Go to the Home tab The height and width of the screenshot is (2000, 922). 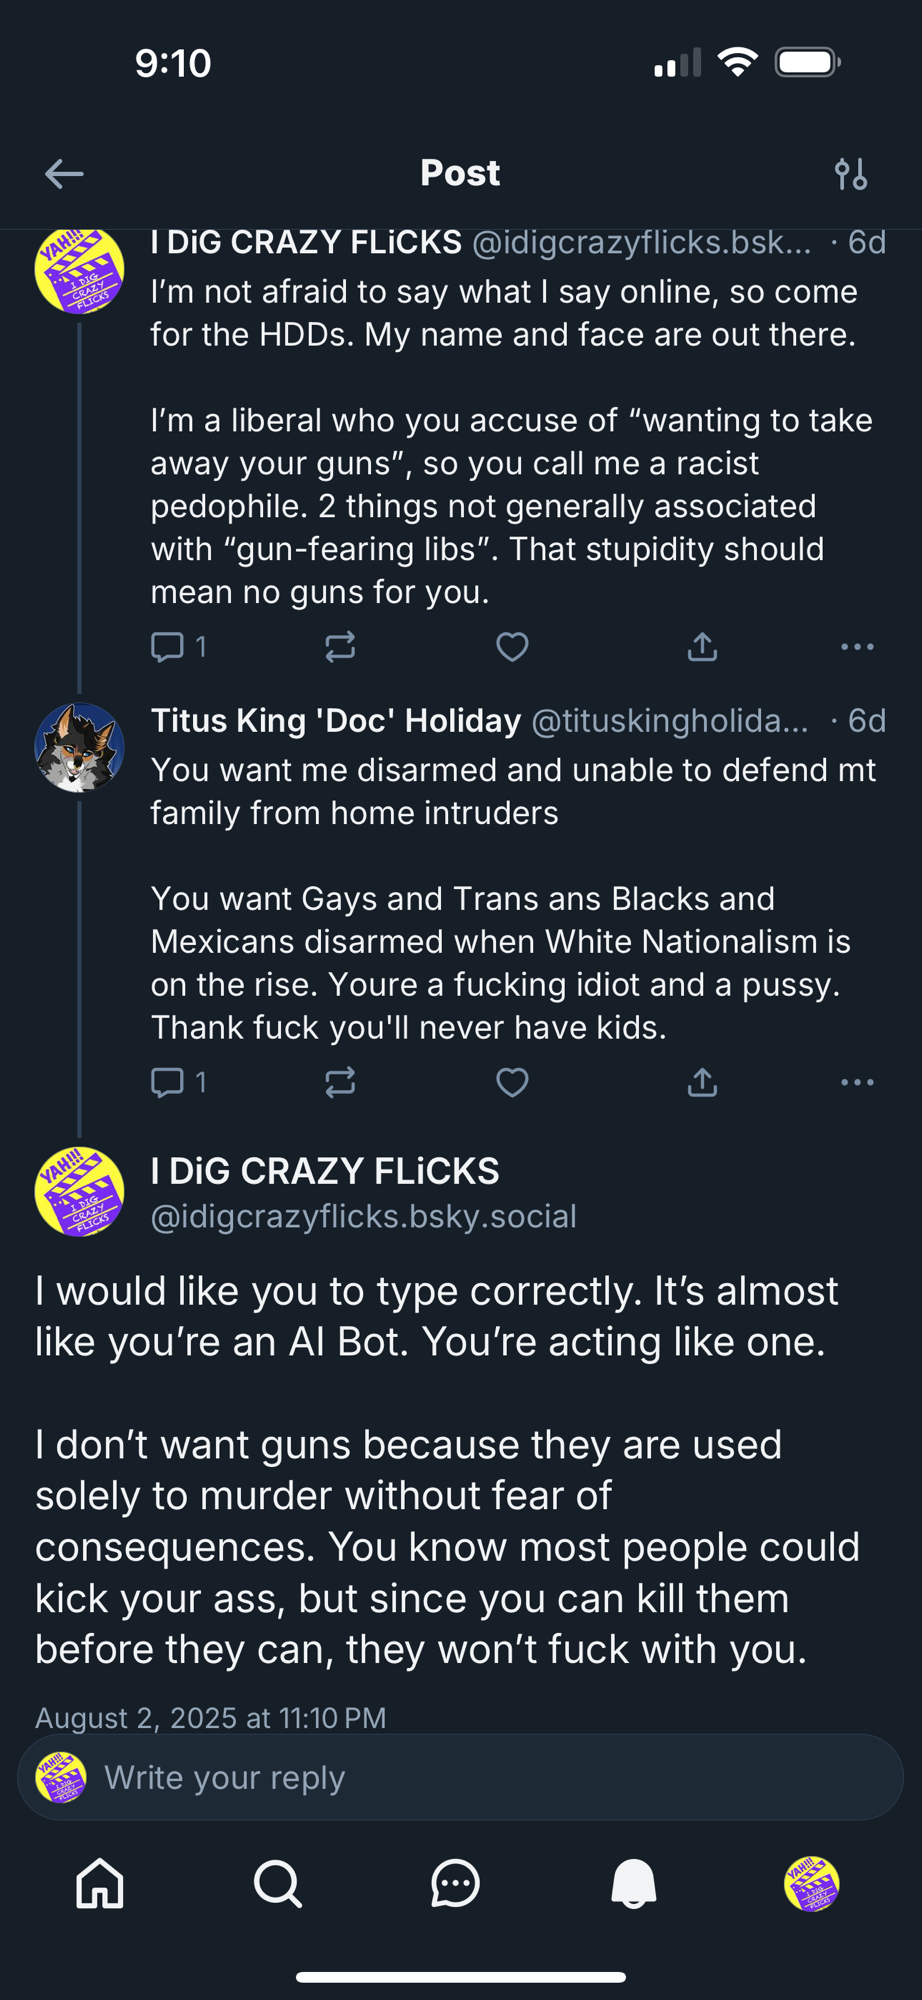(100, 1884)
